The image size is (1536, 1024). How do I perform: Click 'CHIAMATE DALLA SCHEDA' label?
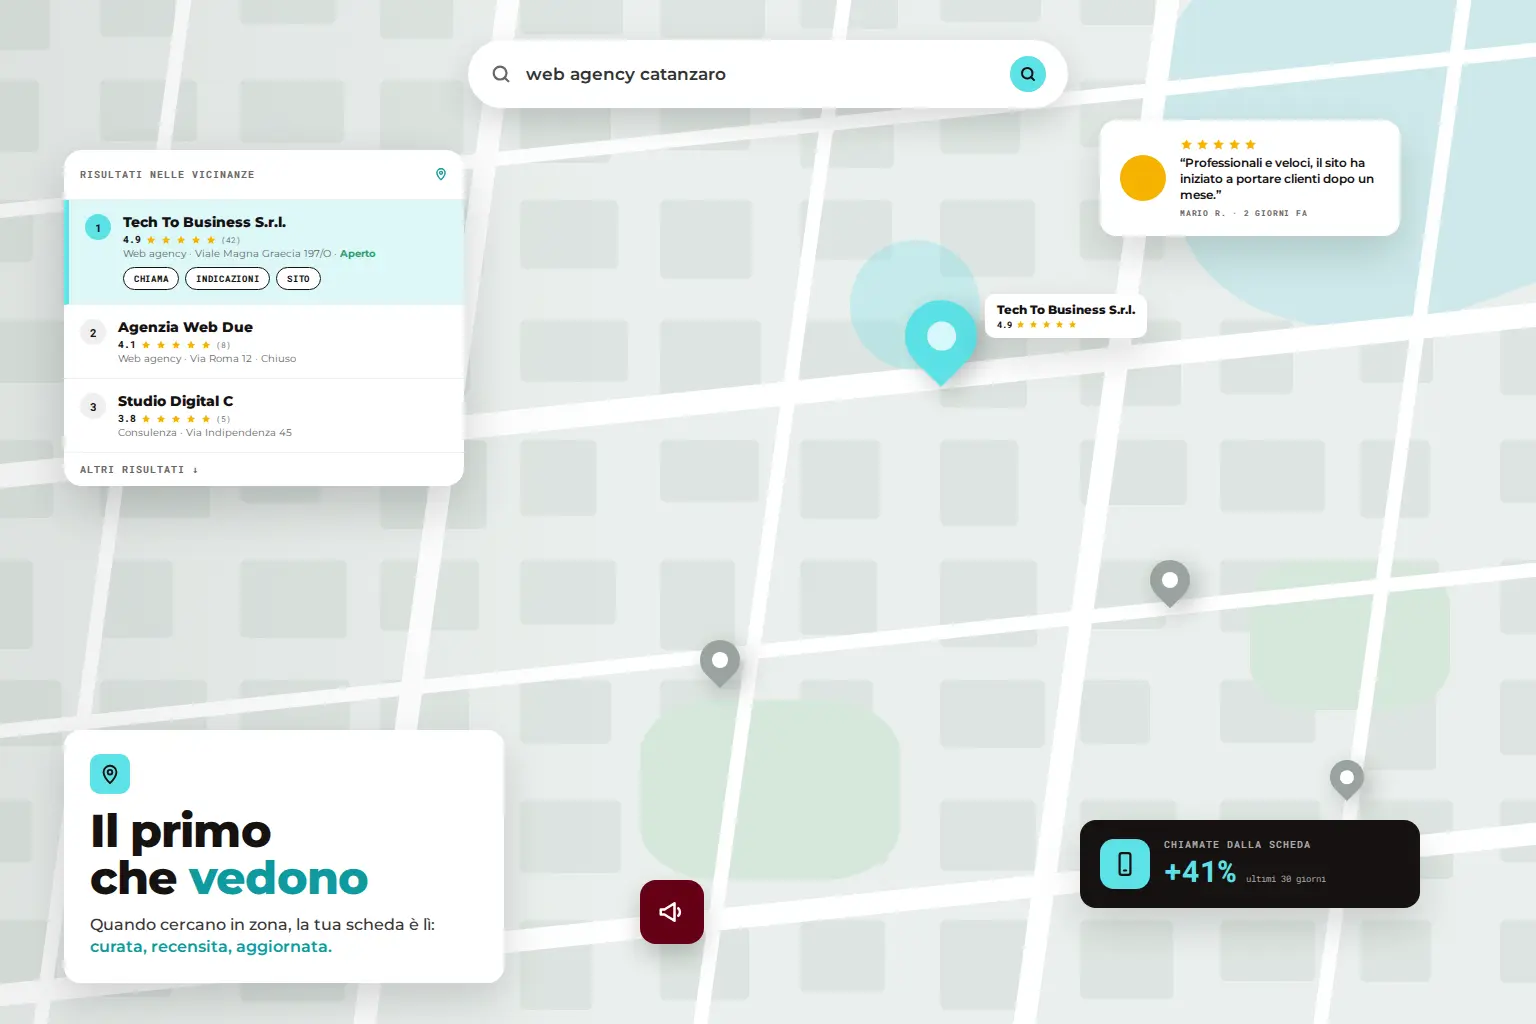click(1237, 845)
